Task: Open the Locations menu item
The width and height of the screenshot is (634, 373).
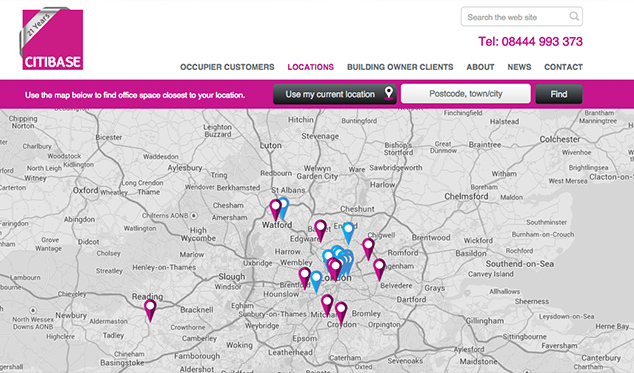Action: 311,67
